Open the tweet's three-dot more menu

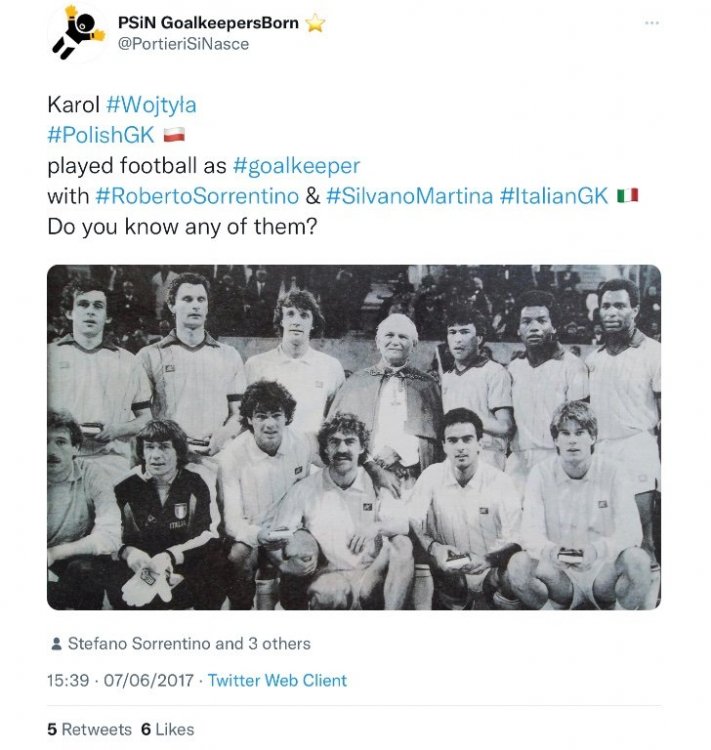tap(652, 22)
